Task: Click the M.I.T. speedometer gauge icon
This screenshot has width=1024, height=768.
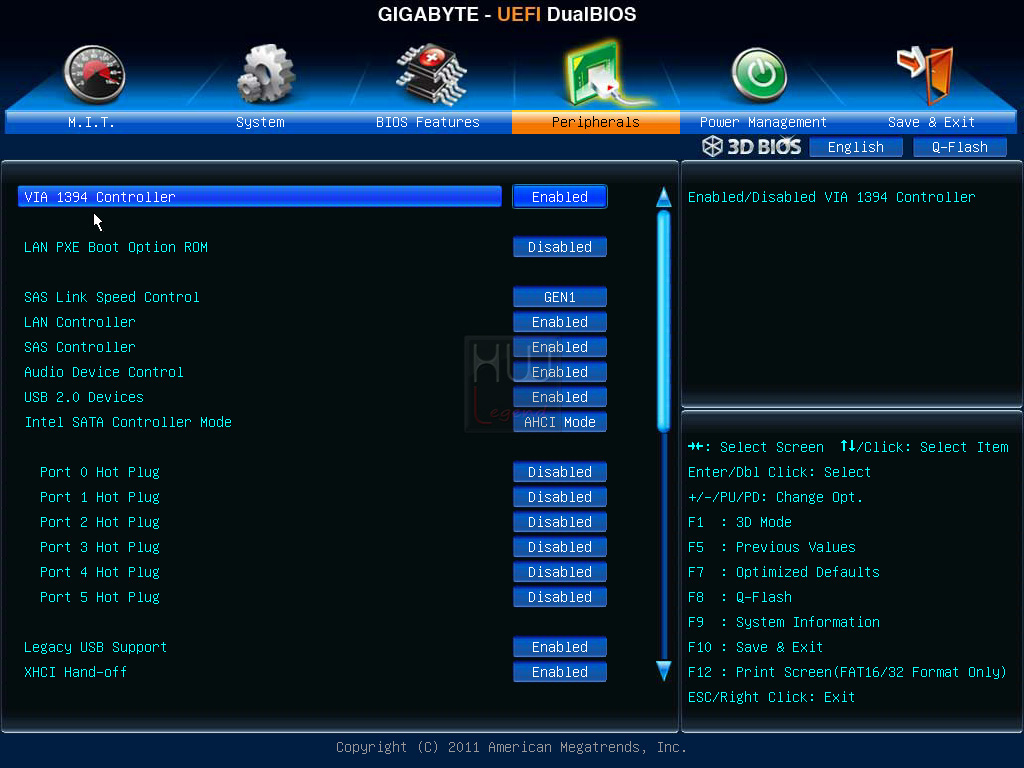Action: (95, 74)
